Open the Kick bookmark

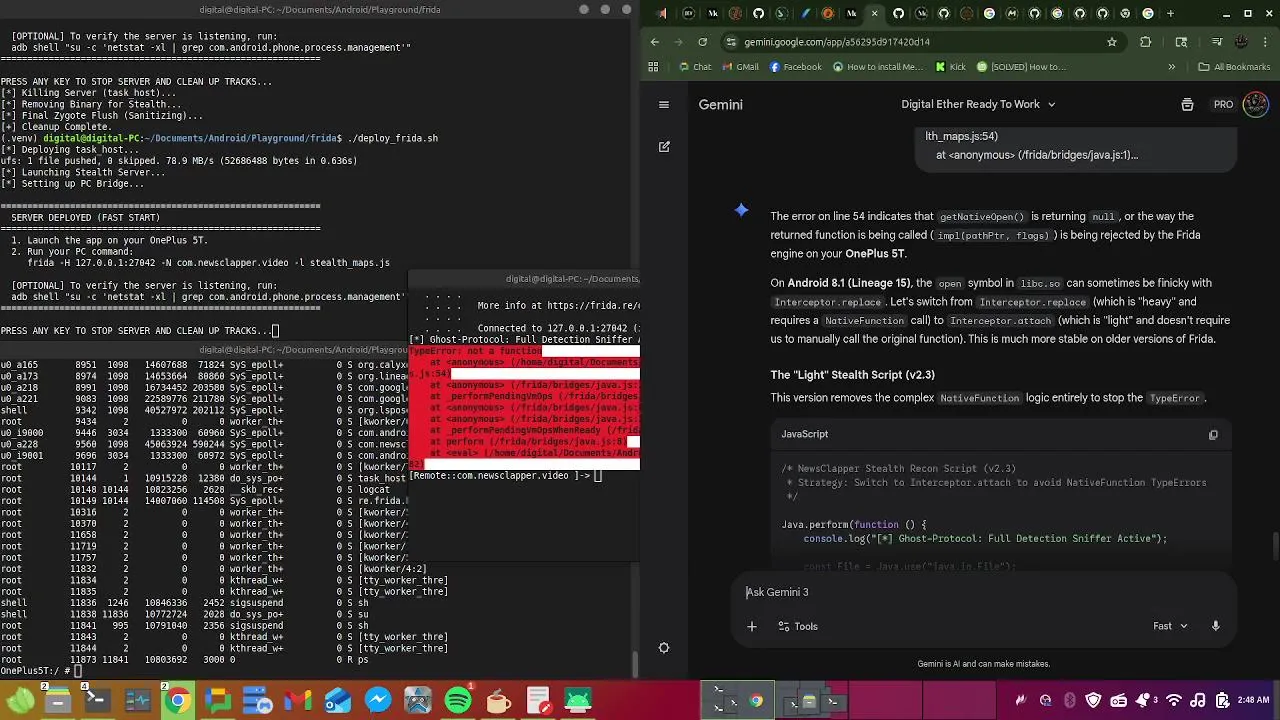[950, 67]
